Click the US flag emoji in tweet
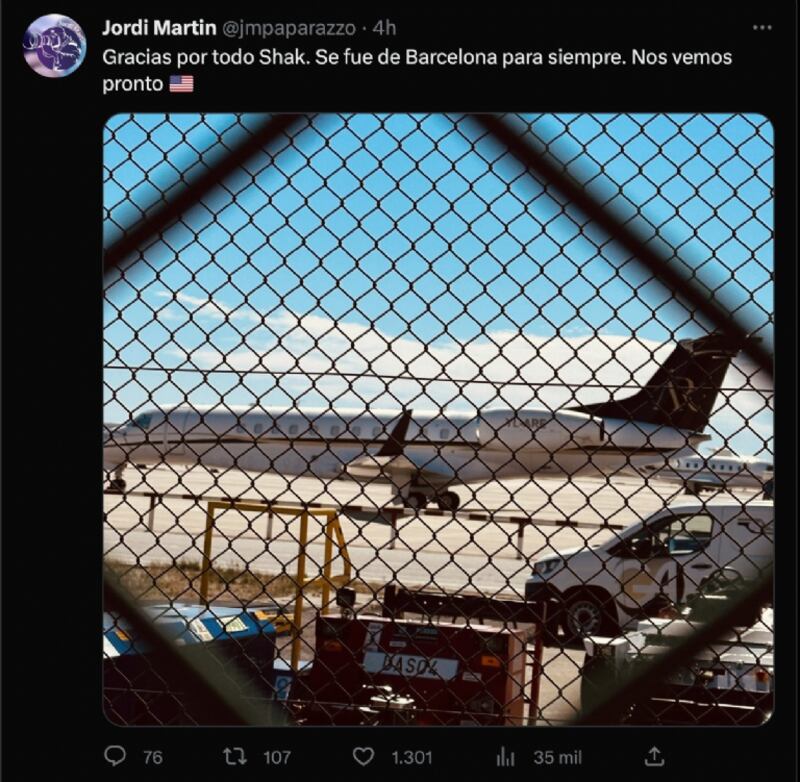Image resolution: width=800 pixels, height=782 pixels. [x=181, y=84]
